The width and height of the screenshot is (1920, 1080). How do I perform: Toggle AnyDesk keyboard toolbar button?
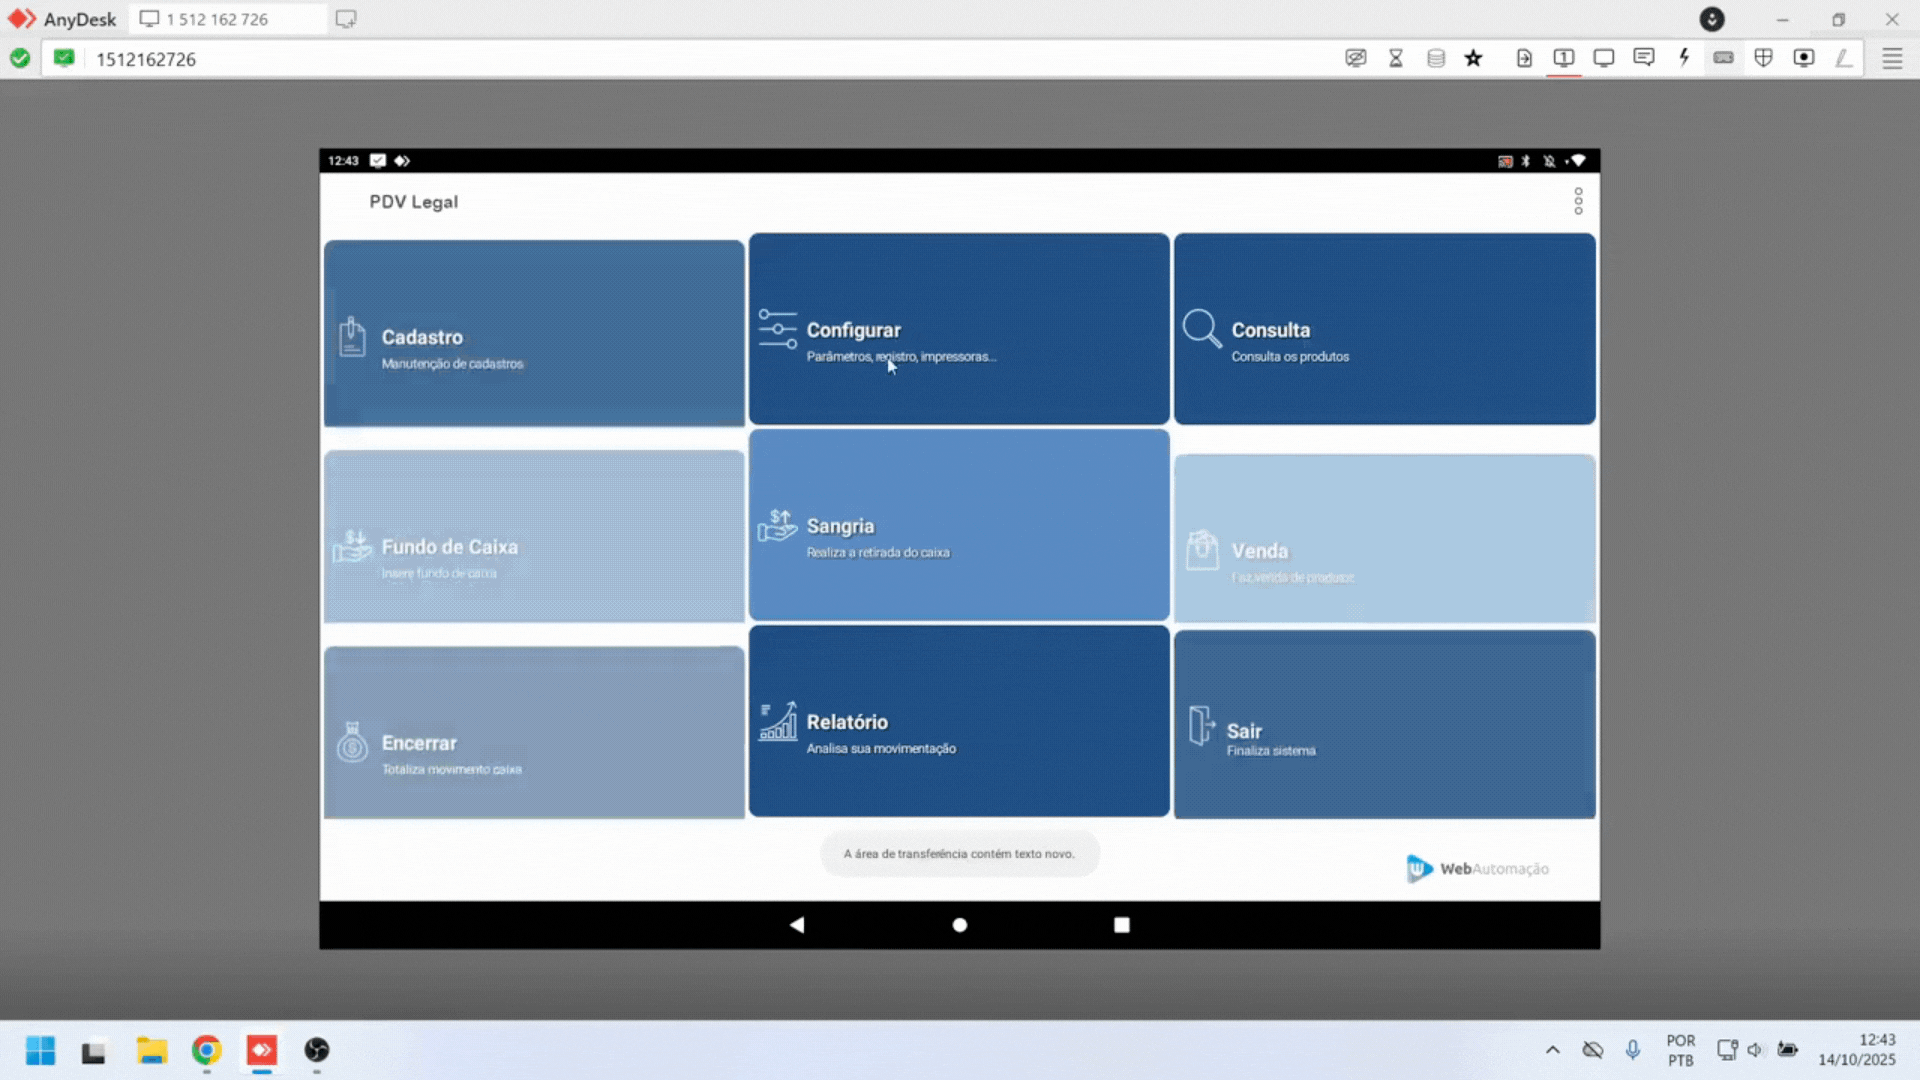pyautogui.click(x=1723, y=58)
